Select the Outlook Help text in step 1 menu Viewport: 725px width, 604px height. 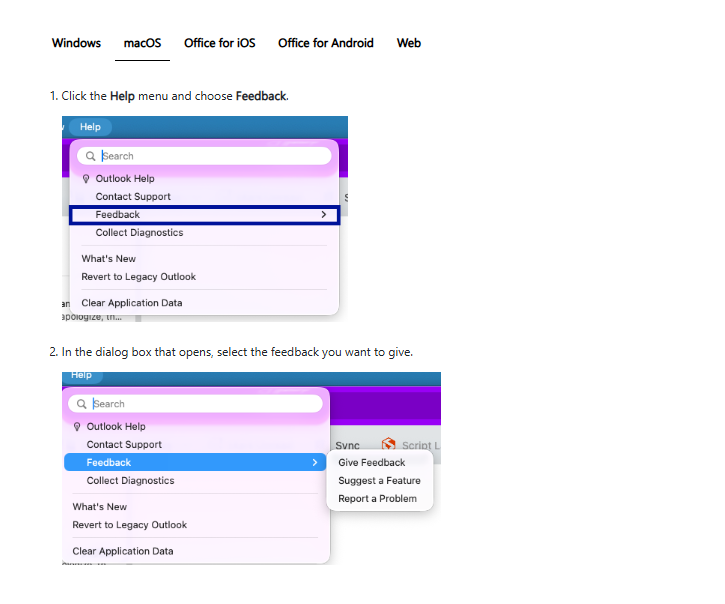click(125, 179)
